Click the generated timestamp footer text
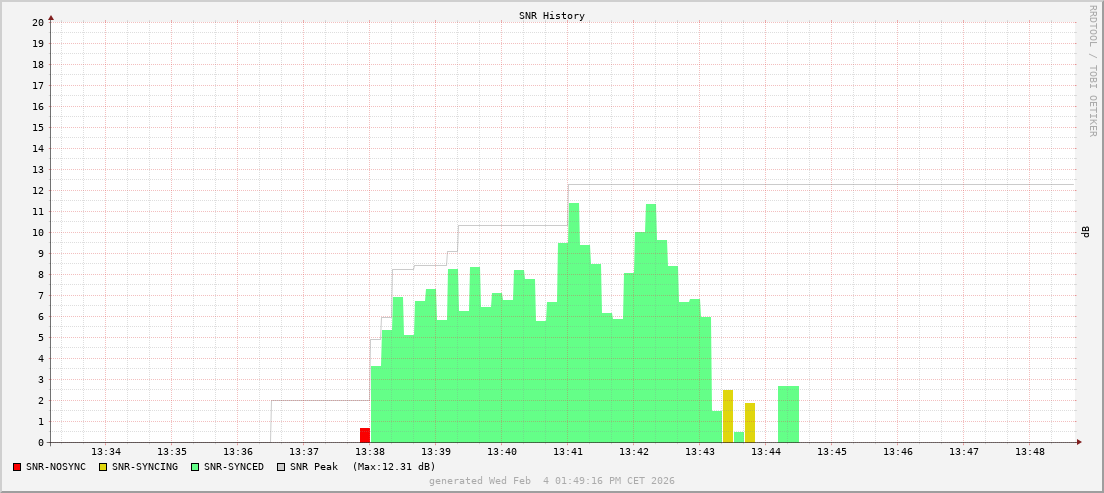Image resolution: width=1104 pixels, height=493 pixels. point(552,481)
